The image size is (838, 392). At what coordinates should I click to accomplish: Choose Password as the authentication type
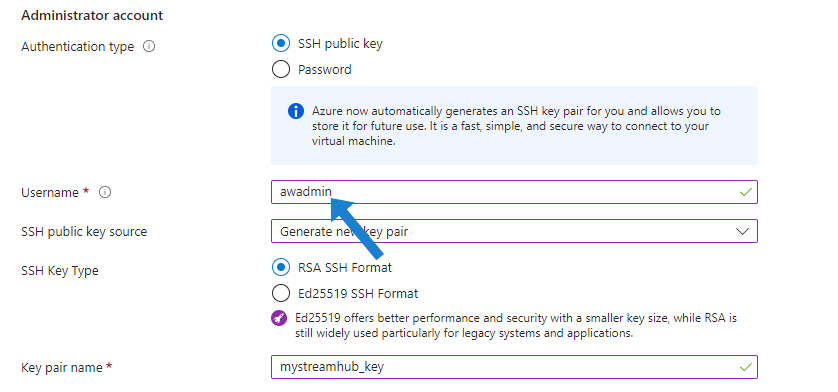coord(281,70)
